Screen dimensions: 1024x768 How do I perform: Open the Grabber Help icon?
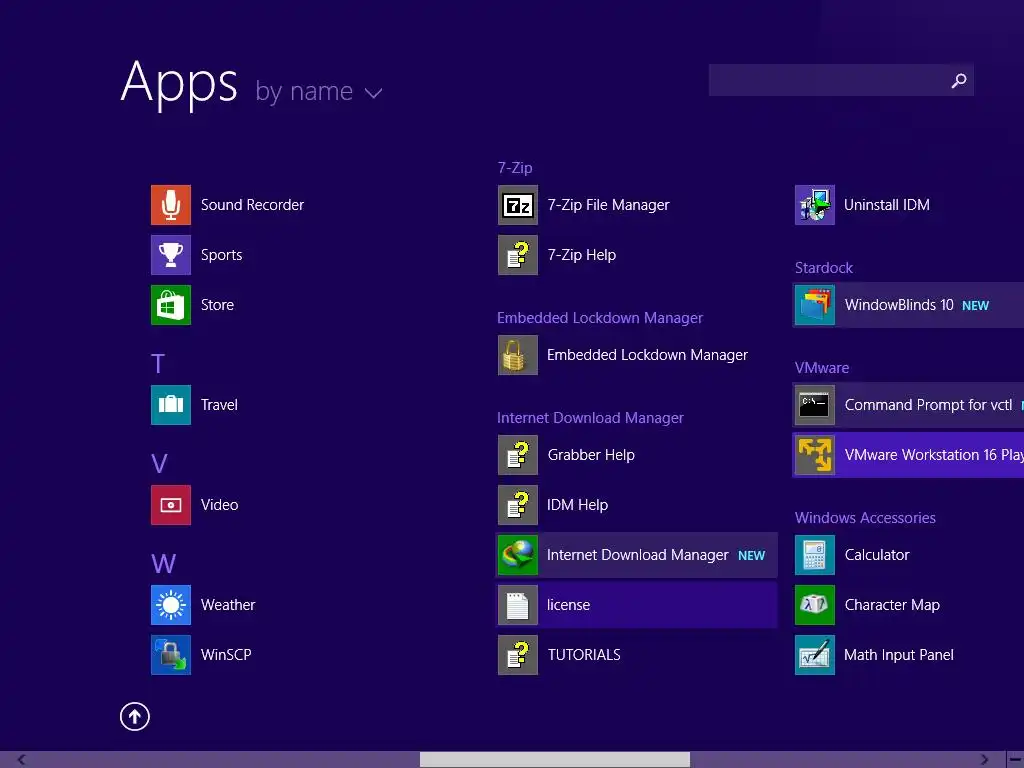[517, 455]
